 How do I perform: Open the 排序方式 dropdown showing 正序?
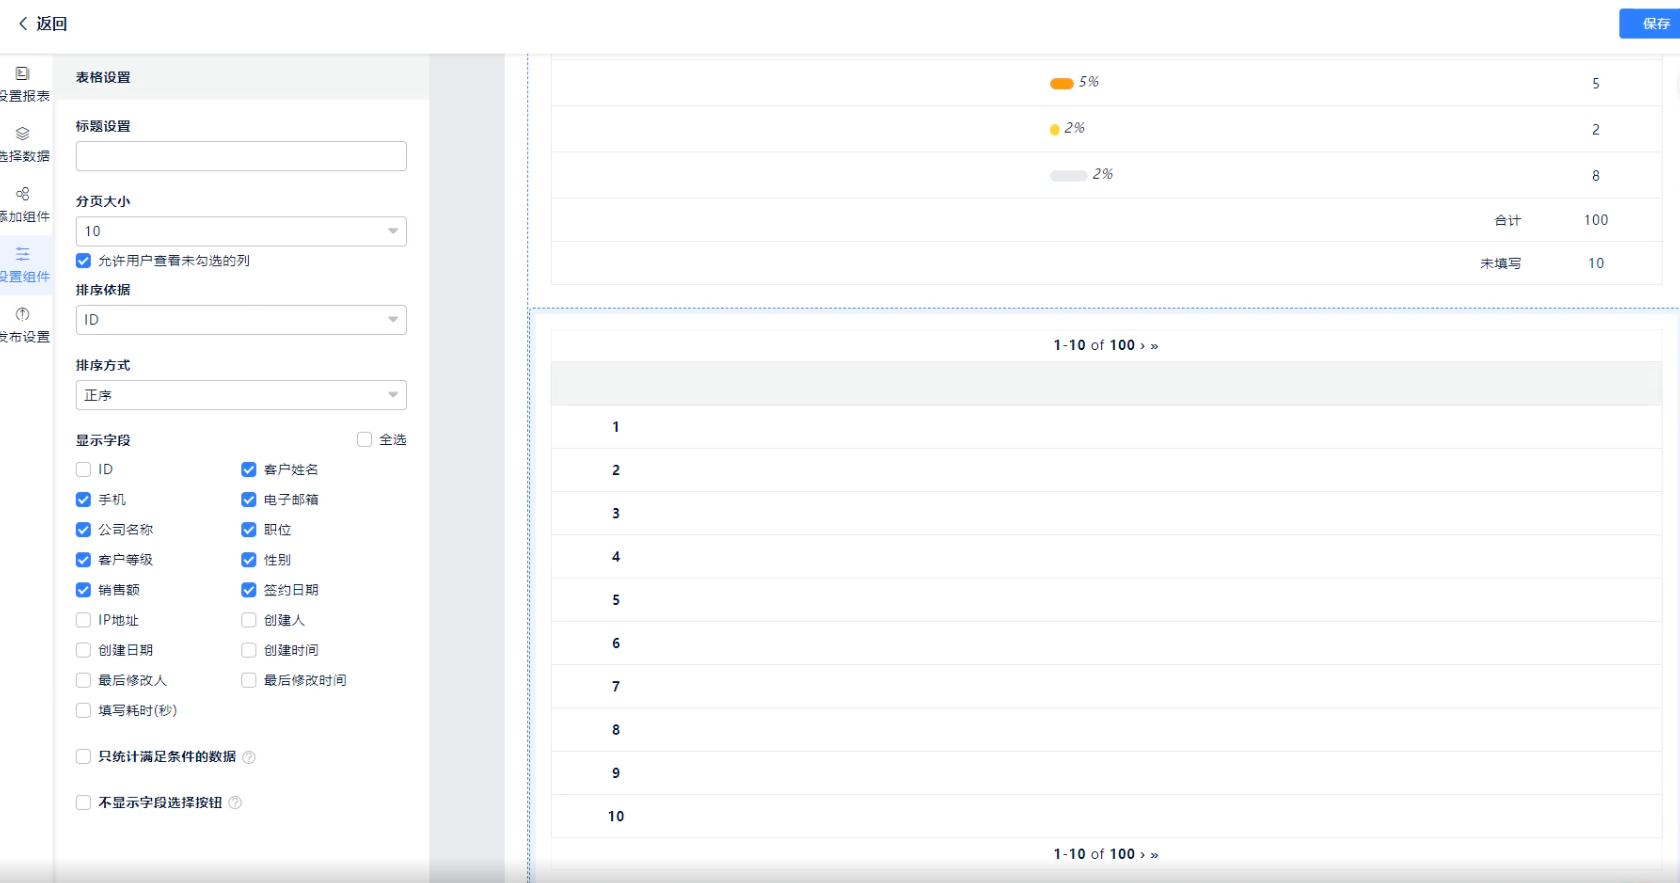(x=241, y=396)
